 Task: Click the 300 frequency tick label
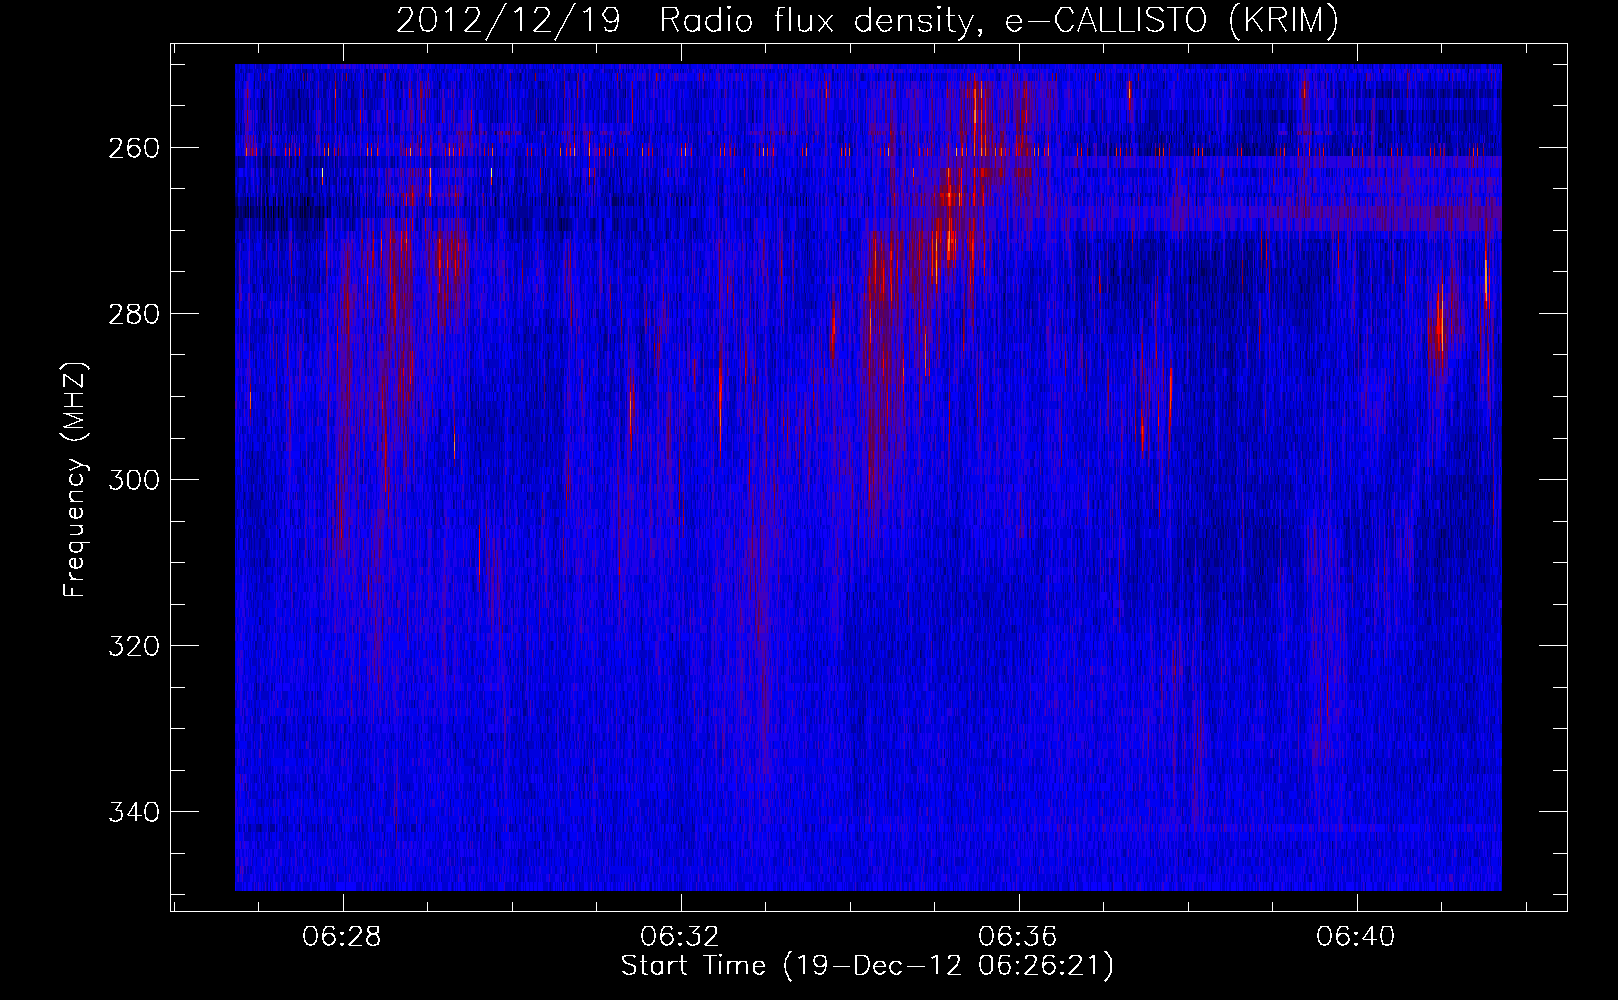point(133,480)
